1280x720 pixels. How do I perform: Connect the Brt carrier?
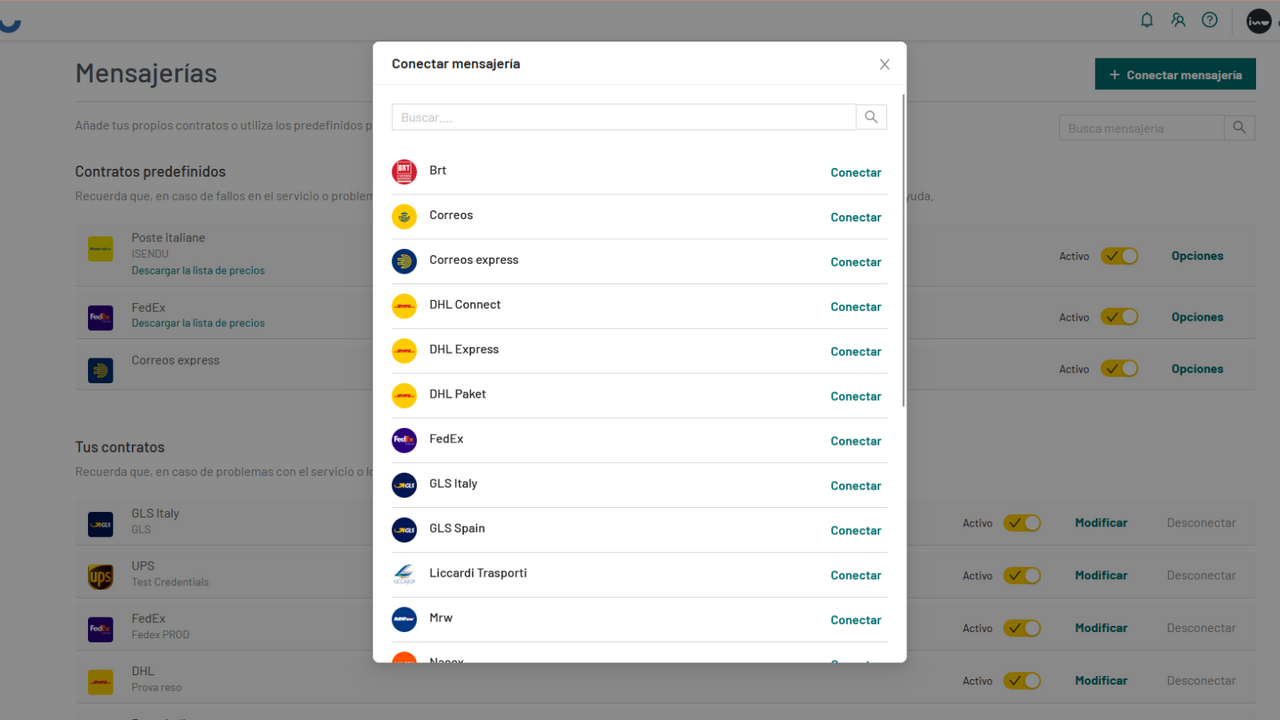coord(856,172)
